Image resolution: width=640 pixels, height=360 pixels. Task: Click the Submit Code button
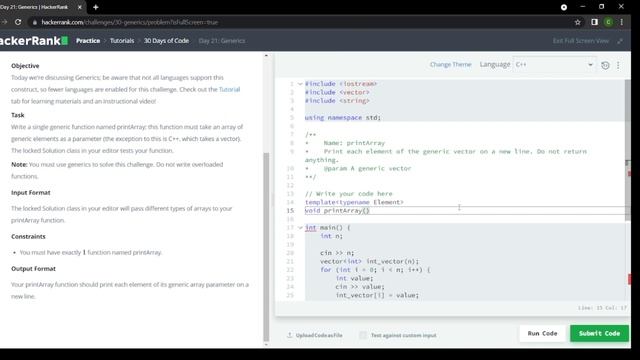pos(599,333)
